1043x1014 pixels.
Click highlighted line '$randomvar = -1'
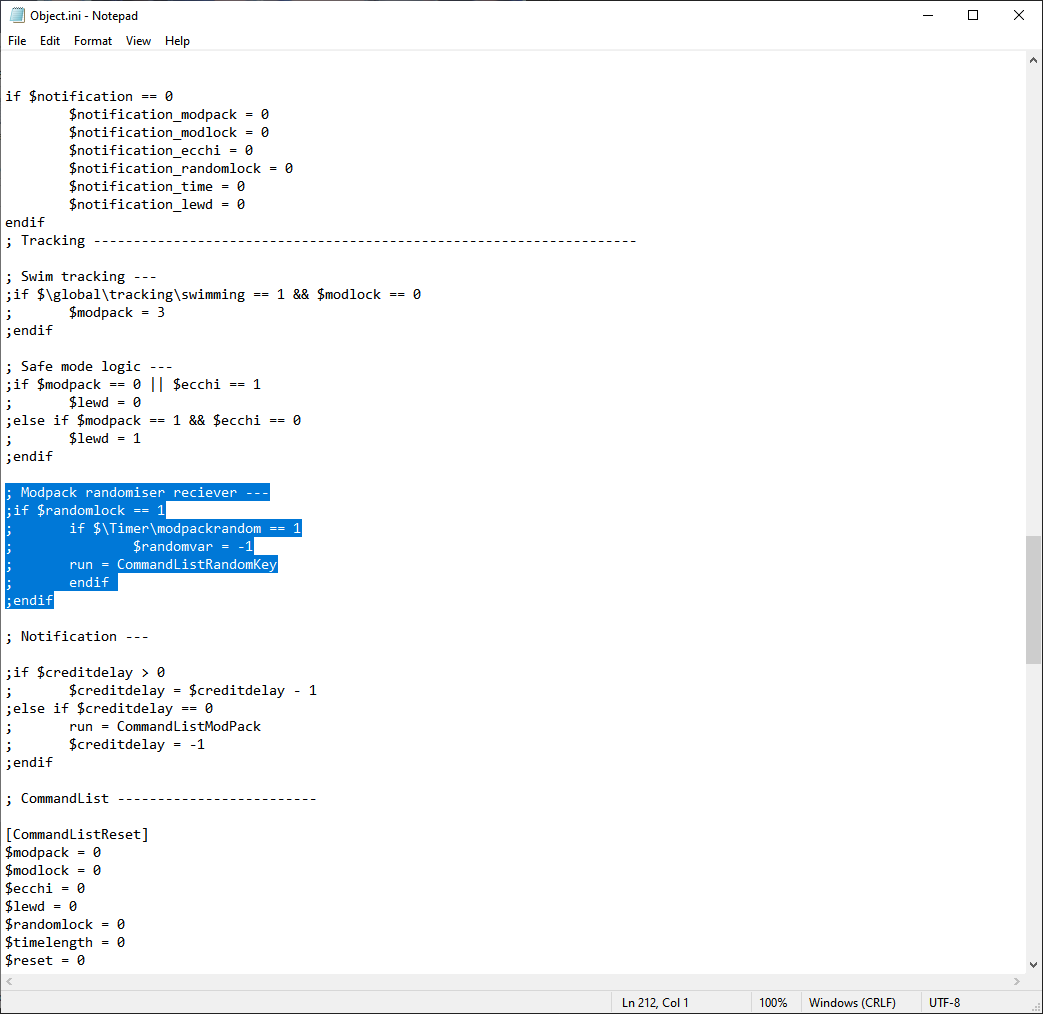193,546
